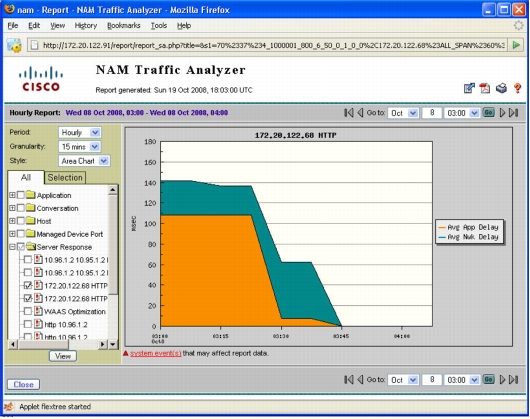Click the Host folder icon
530x419 pixels.
tap(31, 220)
